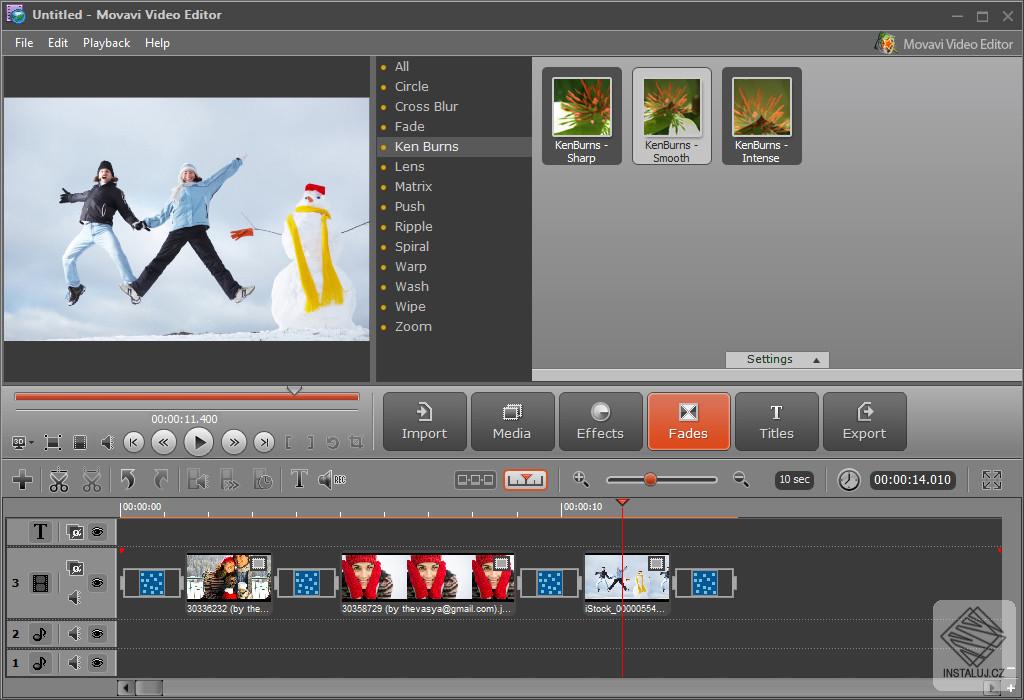Jump to the previous clip start
Viewport: 1024px width, 700px height.
click(x=133, y=443)
